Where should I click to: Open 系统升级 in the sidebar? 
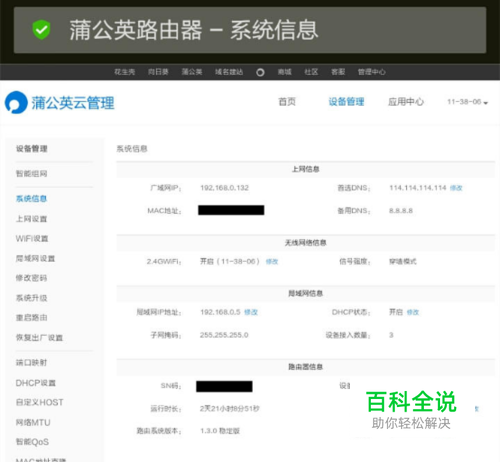[x=32, y=298]
